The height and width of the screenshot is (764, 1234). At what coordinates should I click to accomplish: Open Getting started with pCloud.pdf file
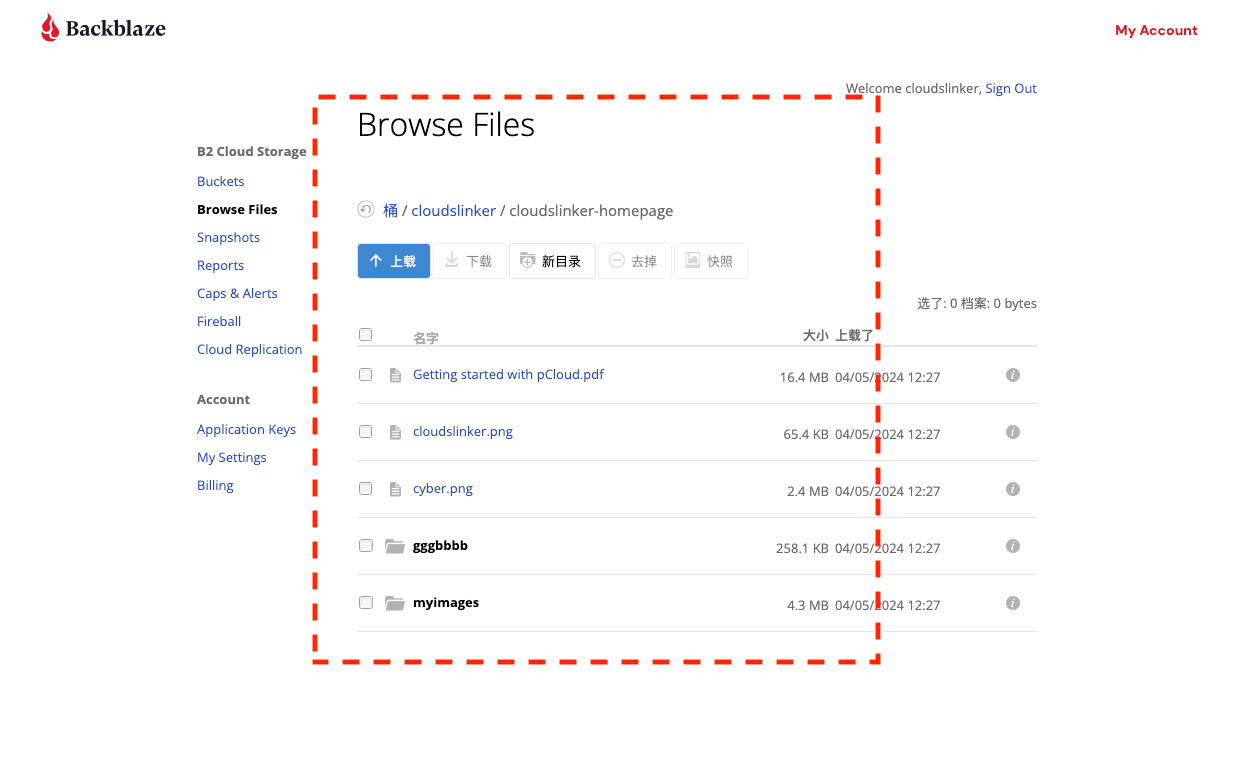pyautogui.click(x=508, y=374)
